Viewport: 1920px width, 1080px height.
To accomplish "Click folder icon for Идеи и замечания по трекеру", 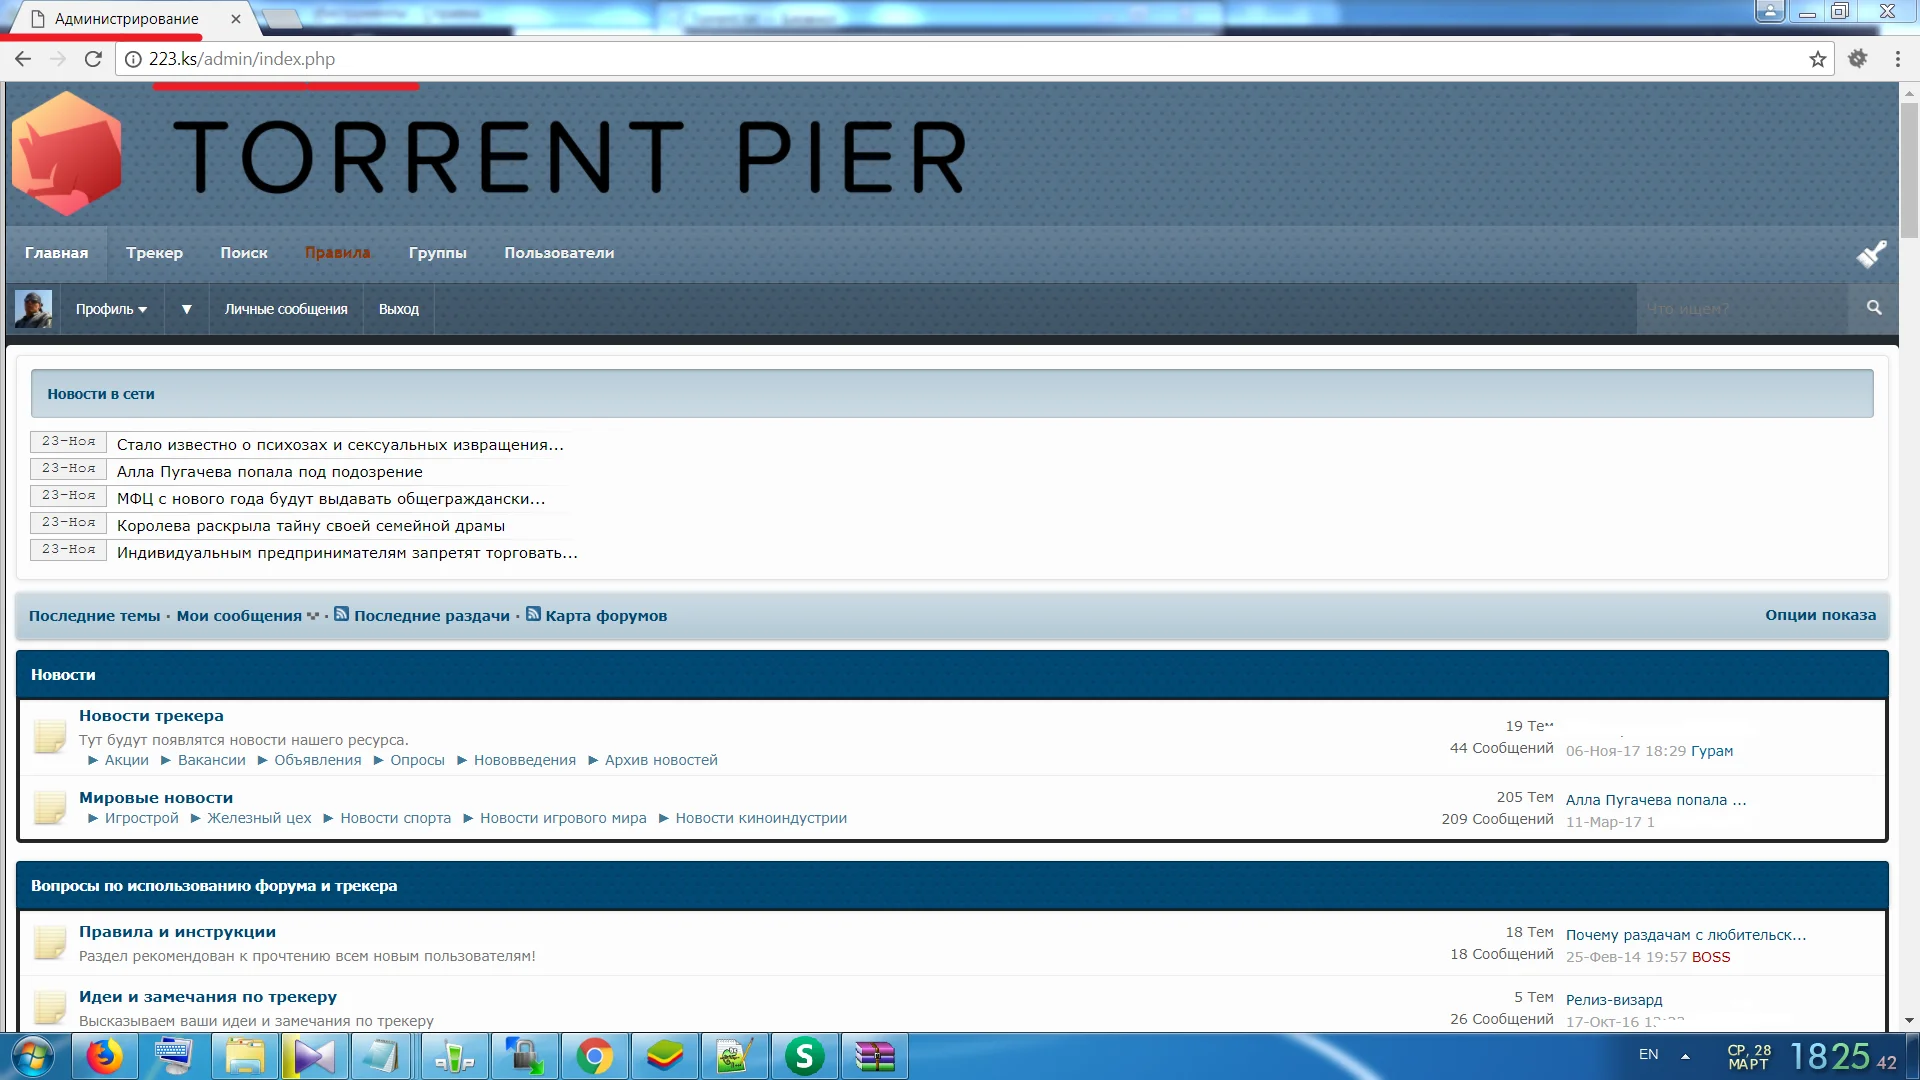I will tap(49, 1007).
